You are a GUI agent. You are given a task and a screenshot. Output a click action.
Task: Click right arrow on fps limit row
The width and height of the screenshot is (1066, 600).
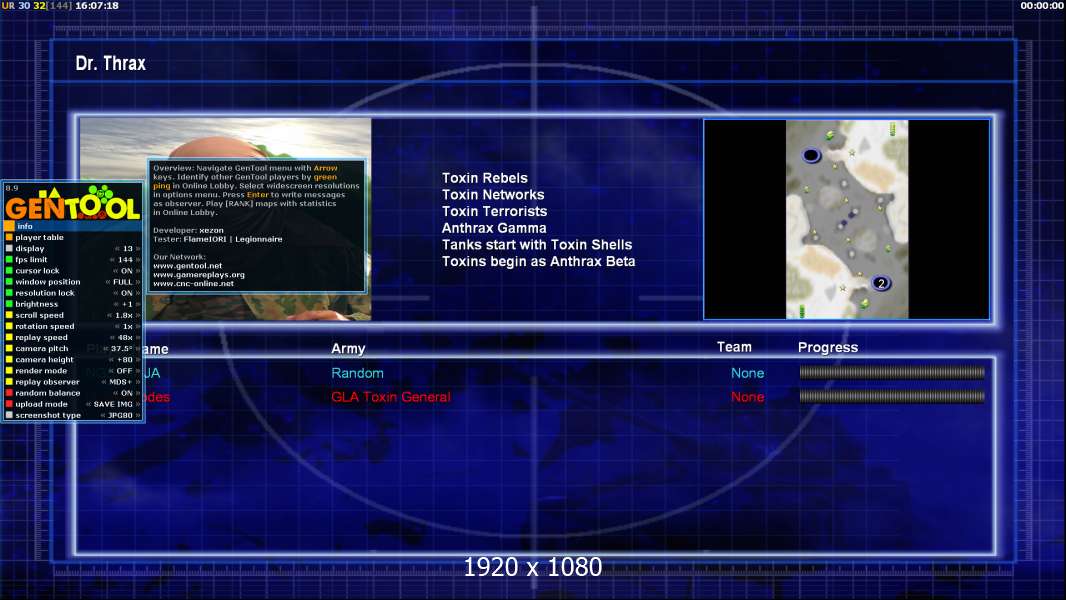click(138, 260)
